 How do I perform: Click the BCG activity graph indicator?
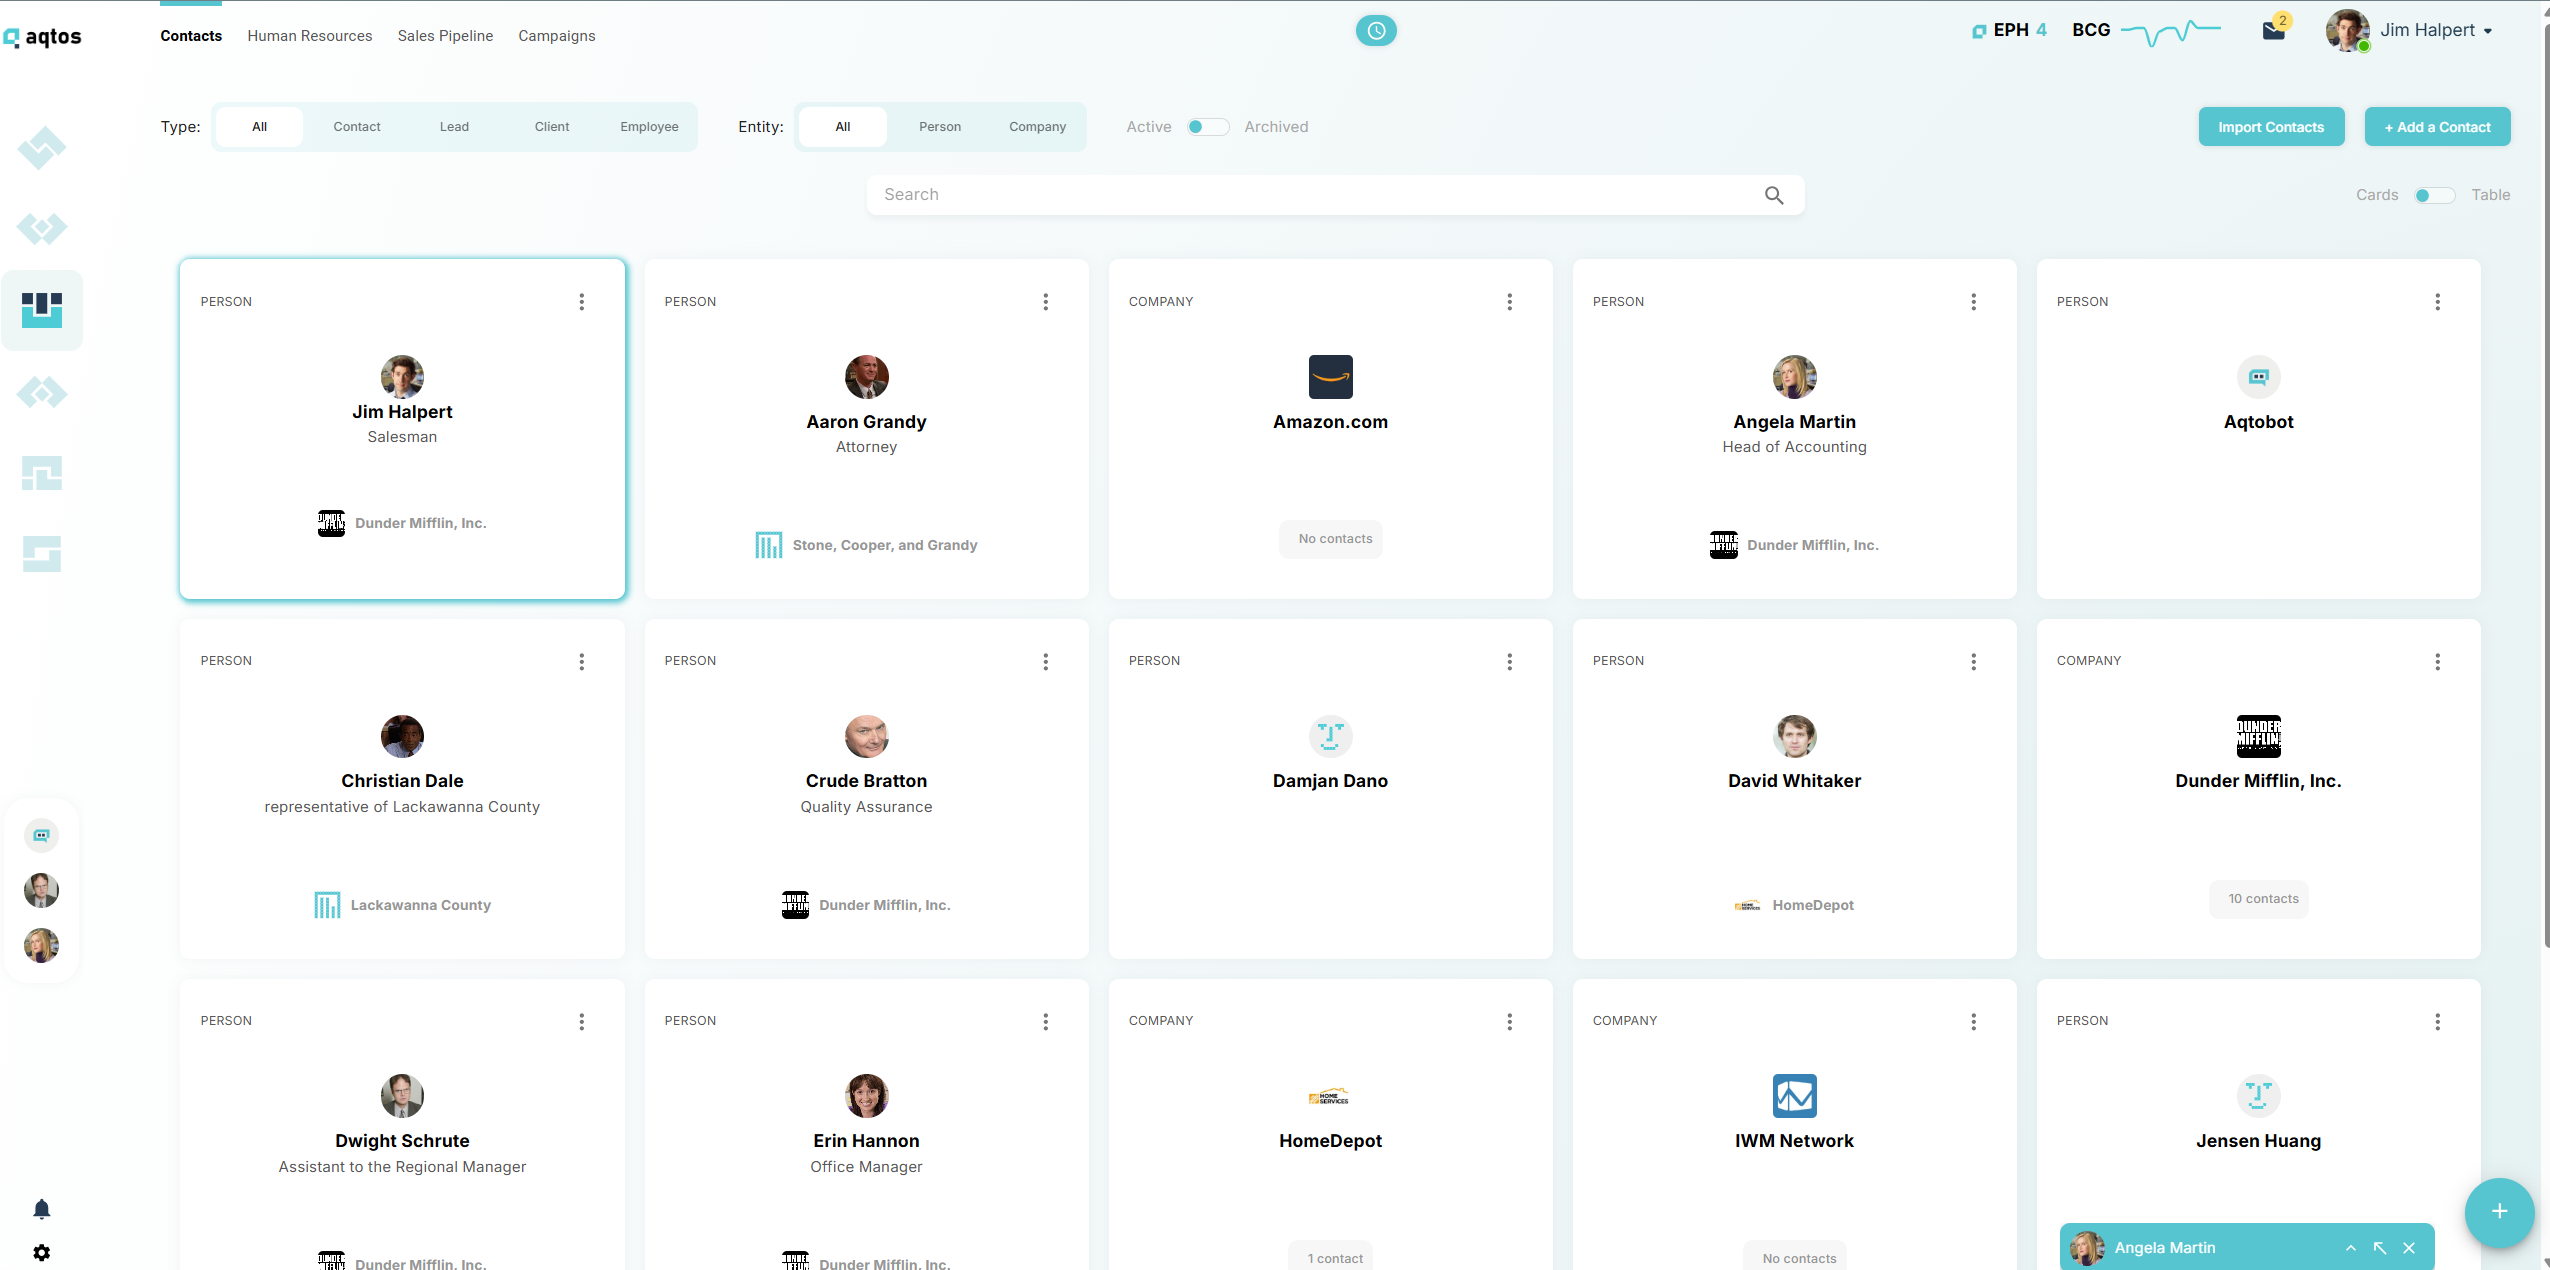click(2170, 31)
